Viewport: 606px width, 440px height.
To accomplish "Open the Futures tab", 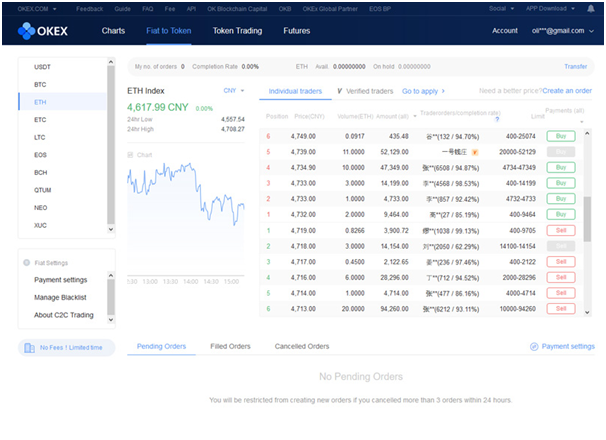I will (x=296, y=31).
